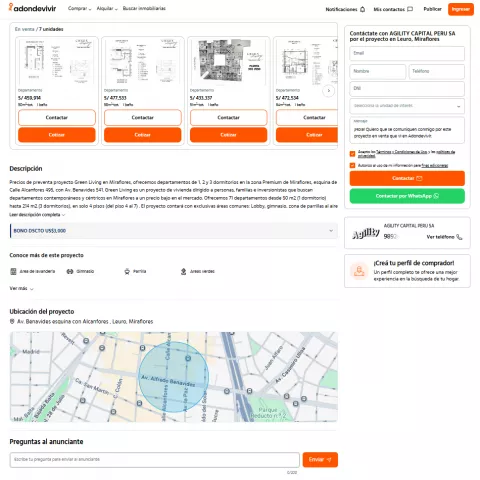Click the question input field for the advertiser
The height and width of the screenshot is (480, 480).
point(155,460)
